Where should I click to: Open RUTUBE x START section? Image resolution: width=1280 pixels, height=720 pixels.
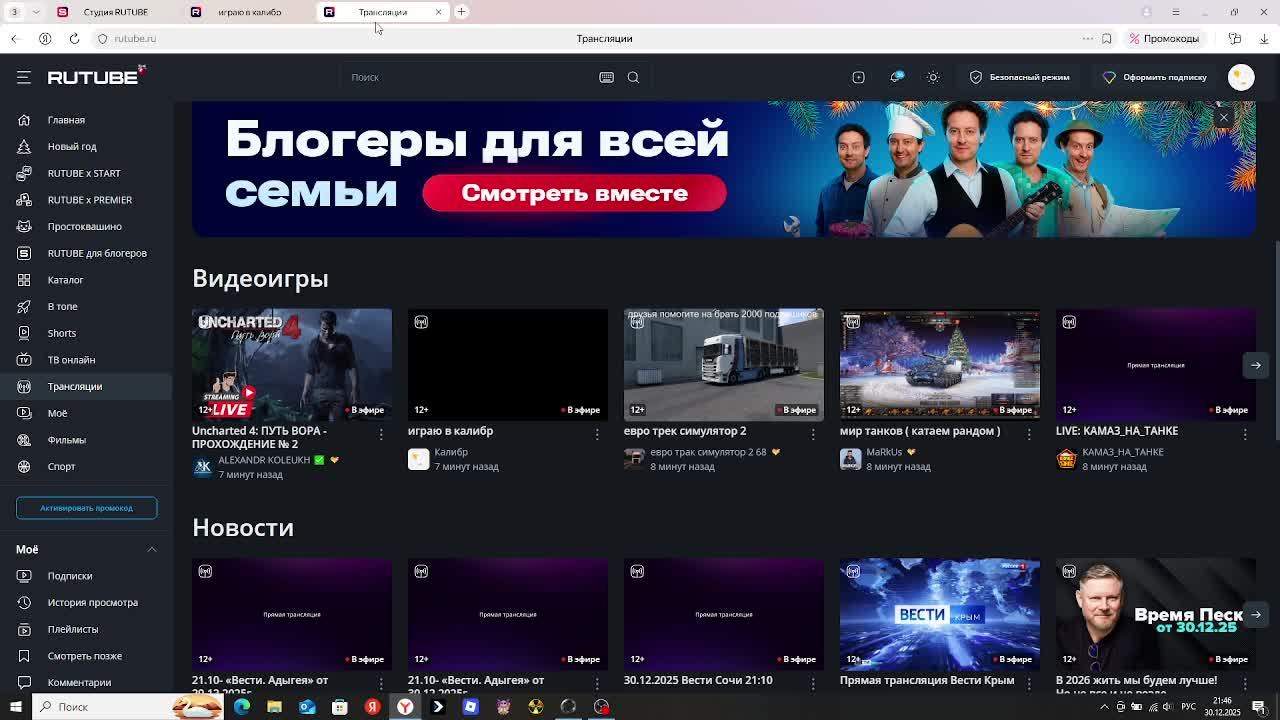click(86, 173)
